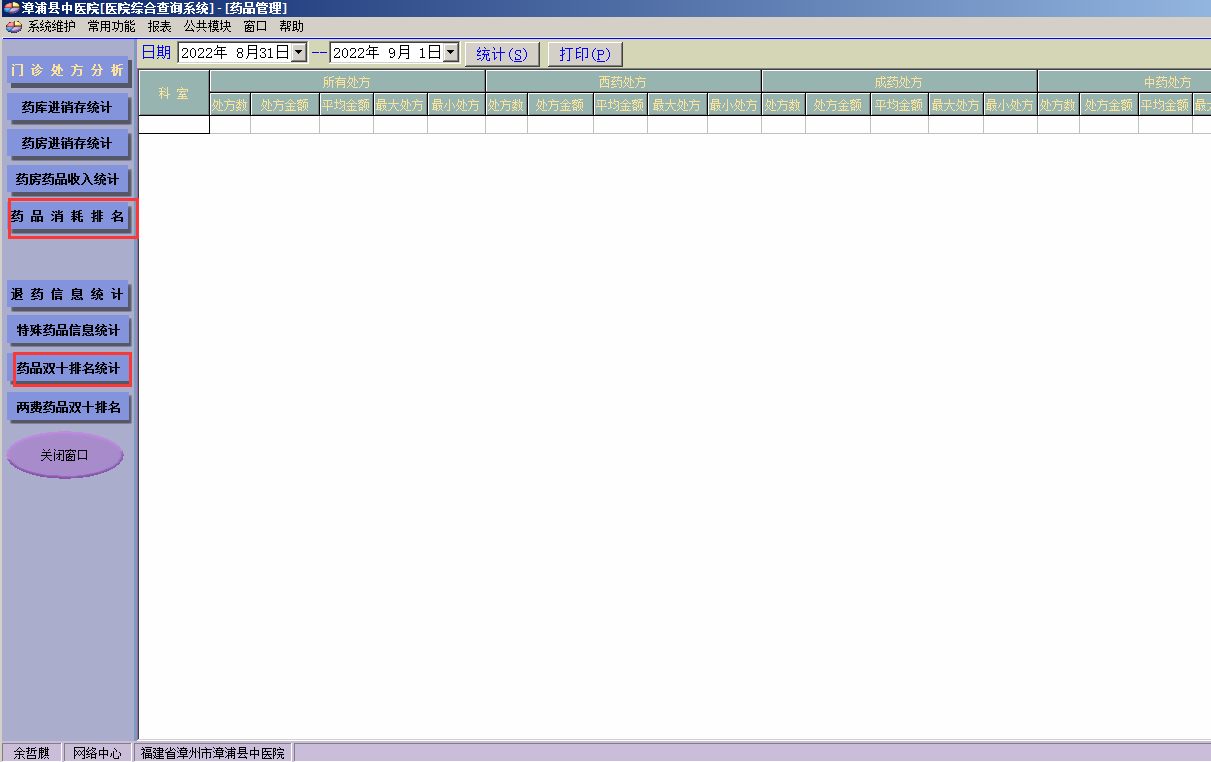Expand the start date calendar dropdown arrow

298,53
